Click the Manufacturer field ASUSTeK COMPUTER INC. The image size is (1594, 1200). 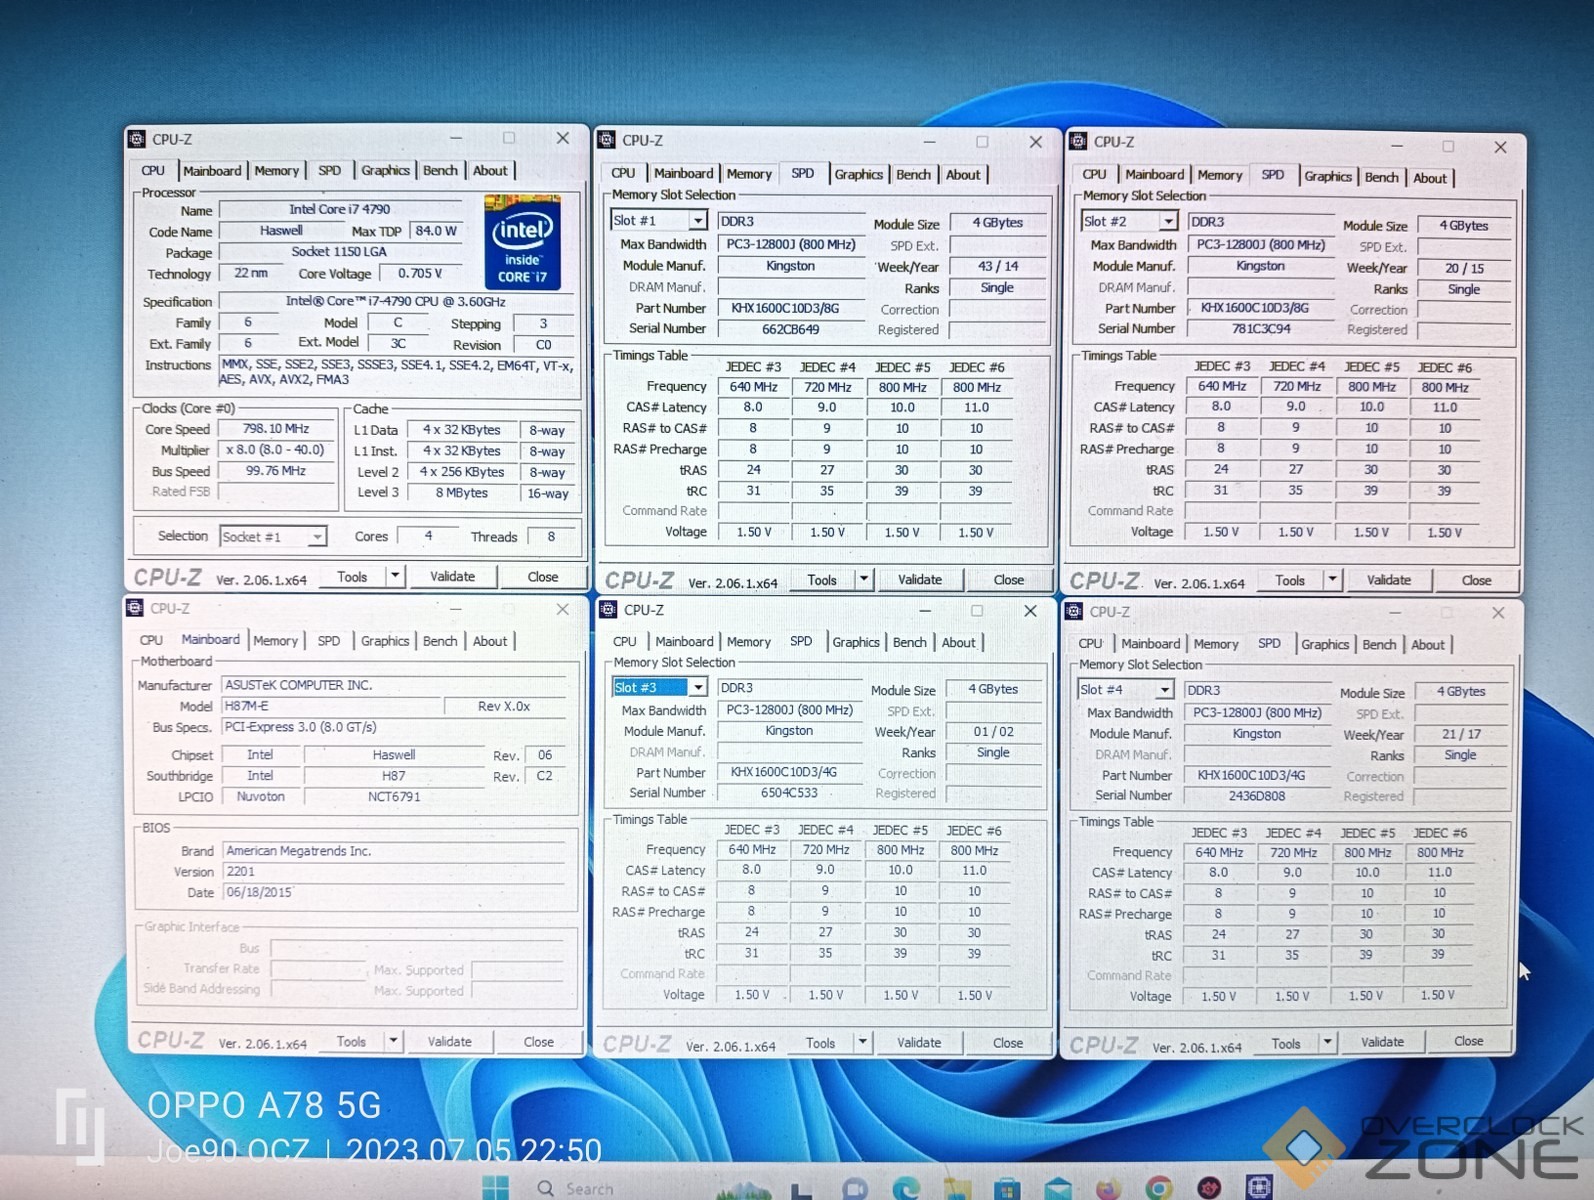[395, 685]
